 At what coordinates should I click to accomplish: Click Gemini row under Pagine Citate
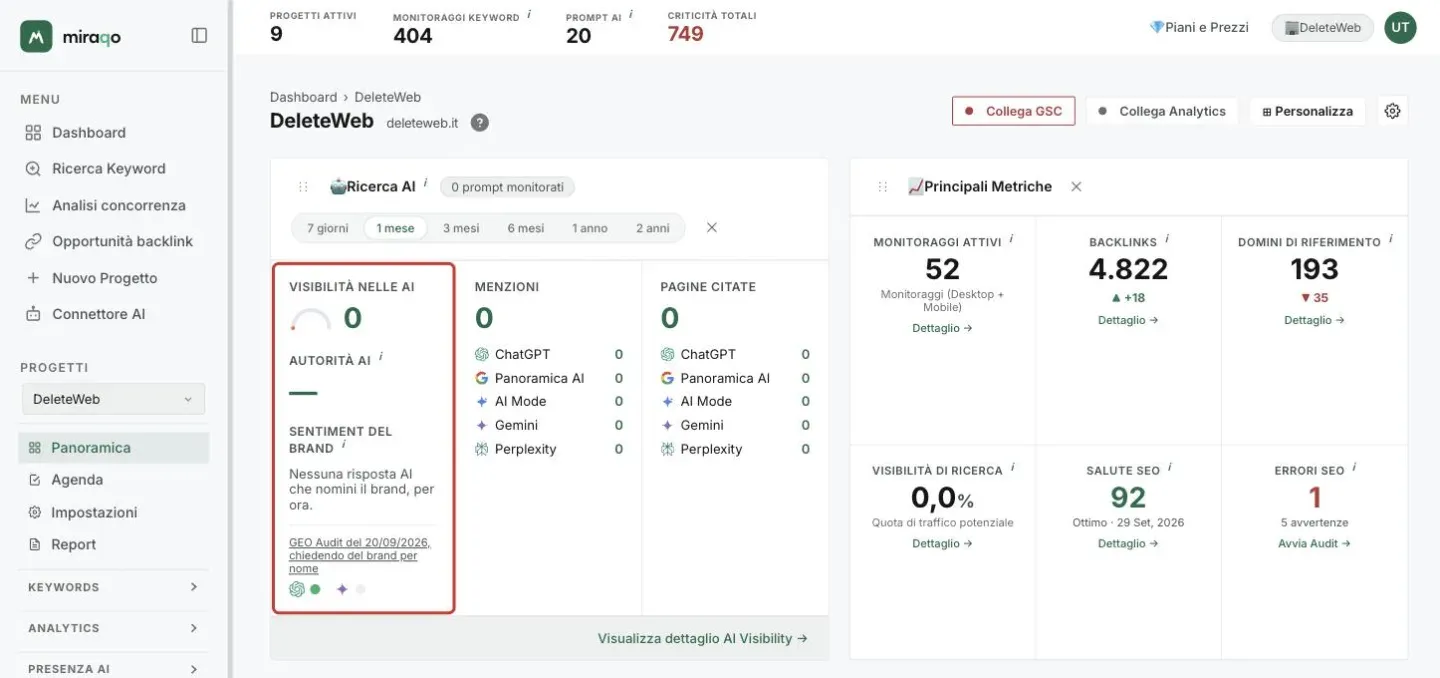coord(735,425)
